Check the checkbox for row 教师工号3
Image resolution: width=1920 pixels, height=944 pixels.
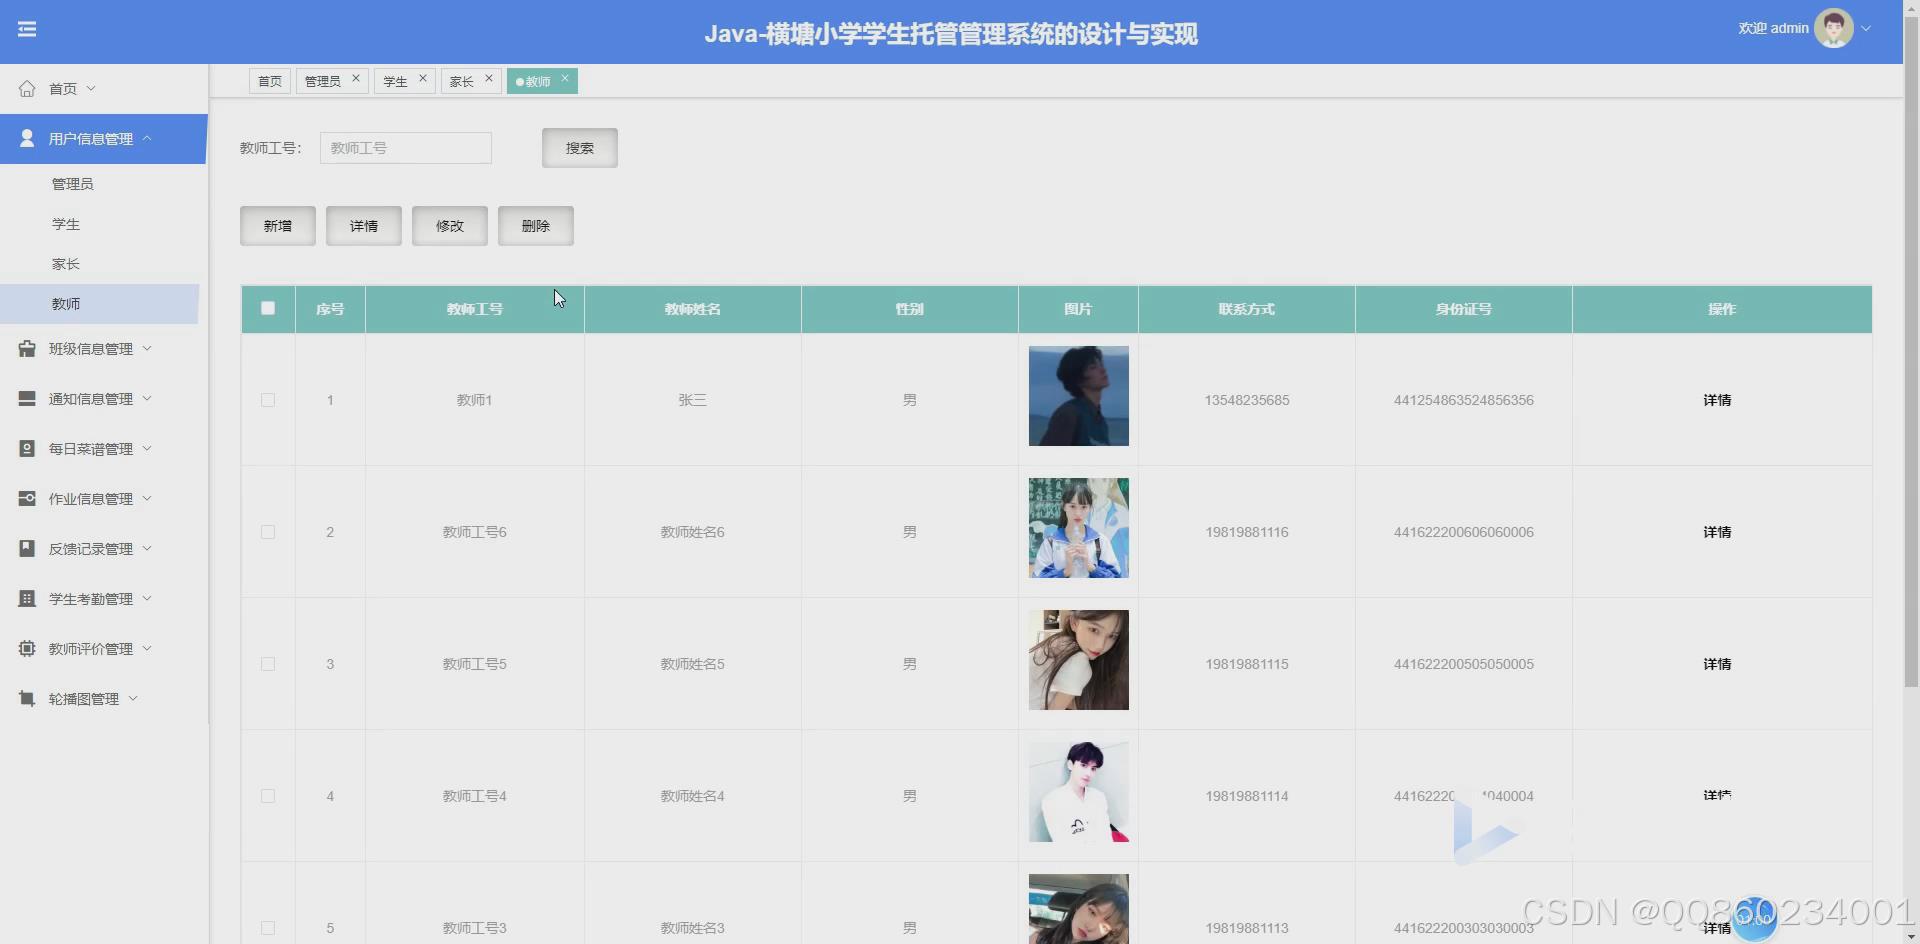pos(268,928)
